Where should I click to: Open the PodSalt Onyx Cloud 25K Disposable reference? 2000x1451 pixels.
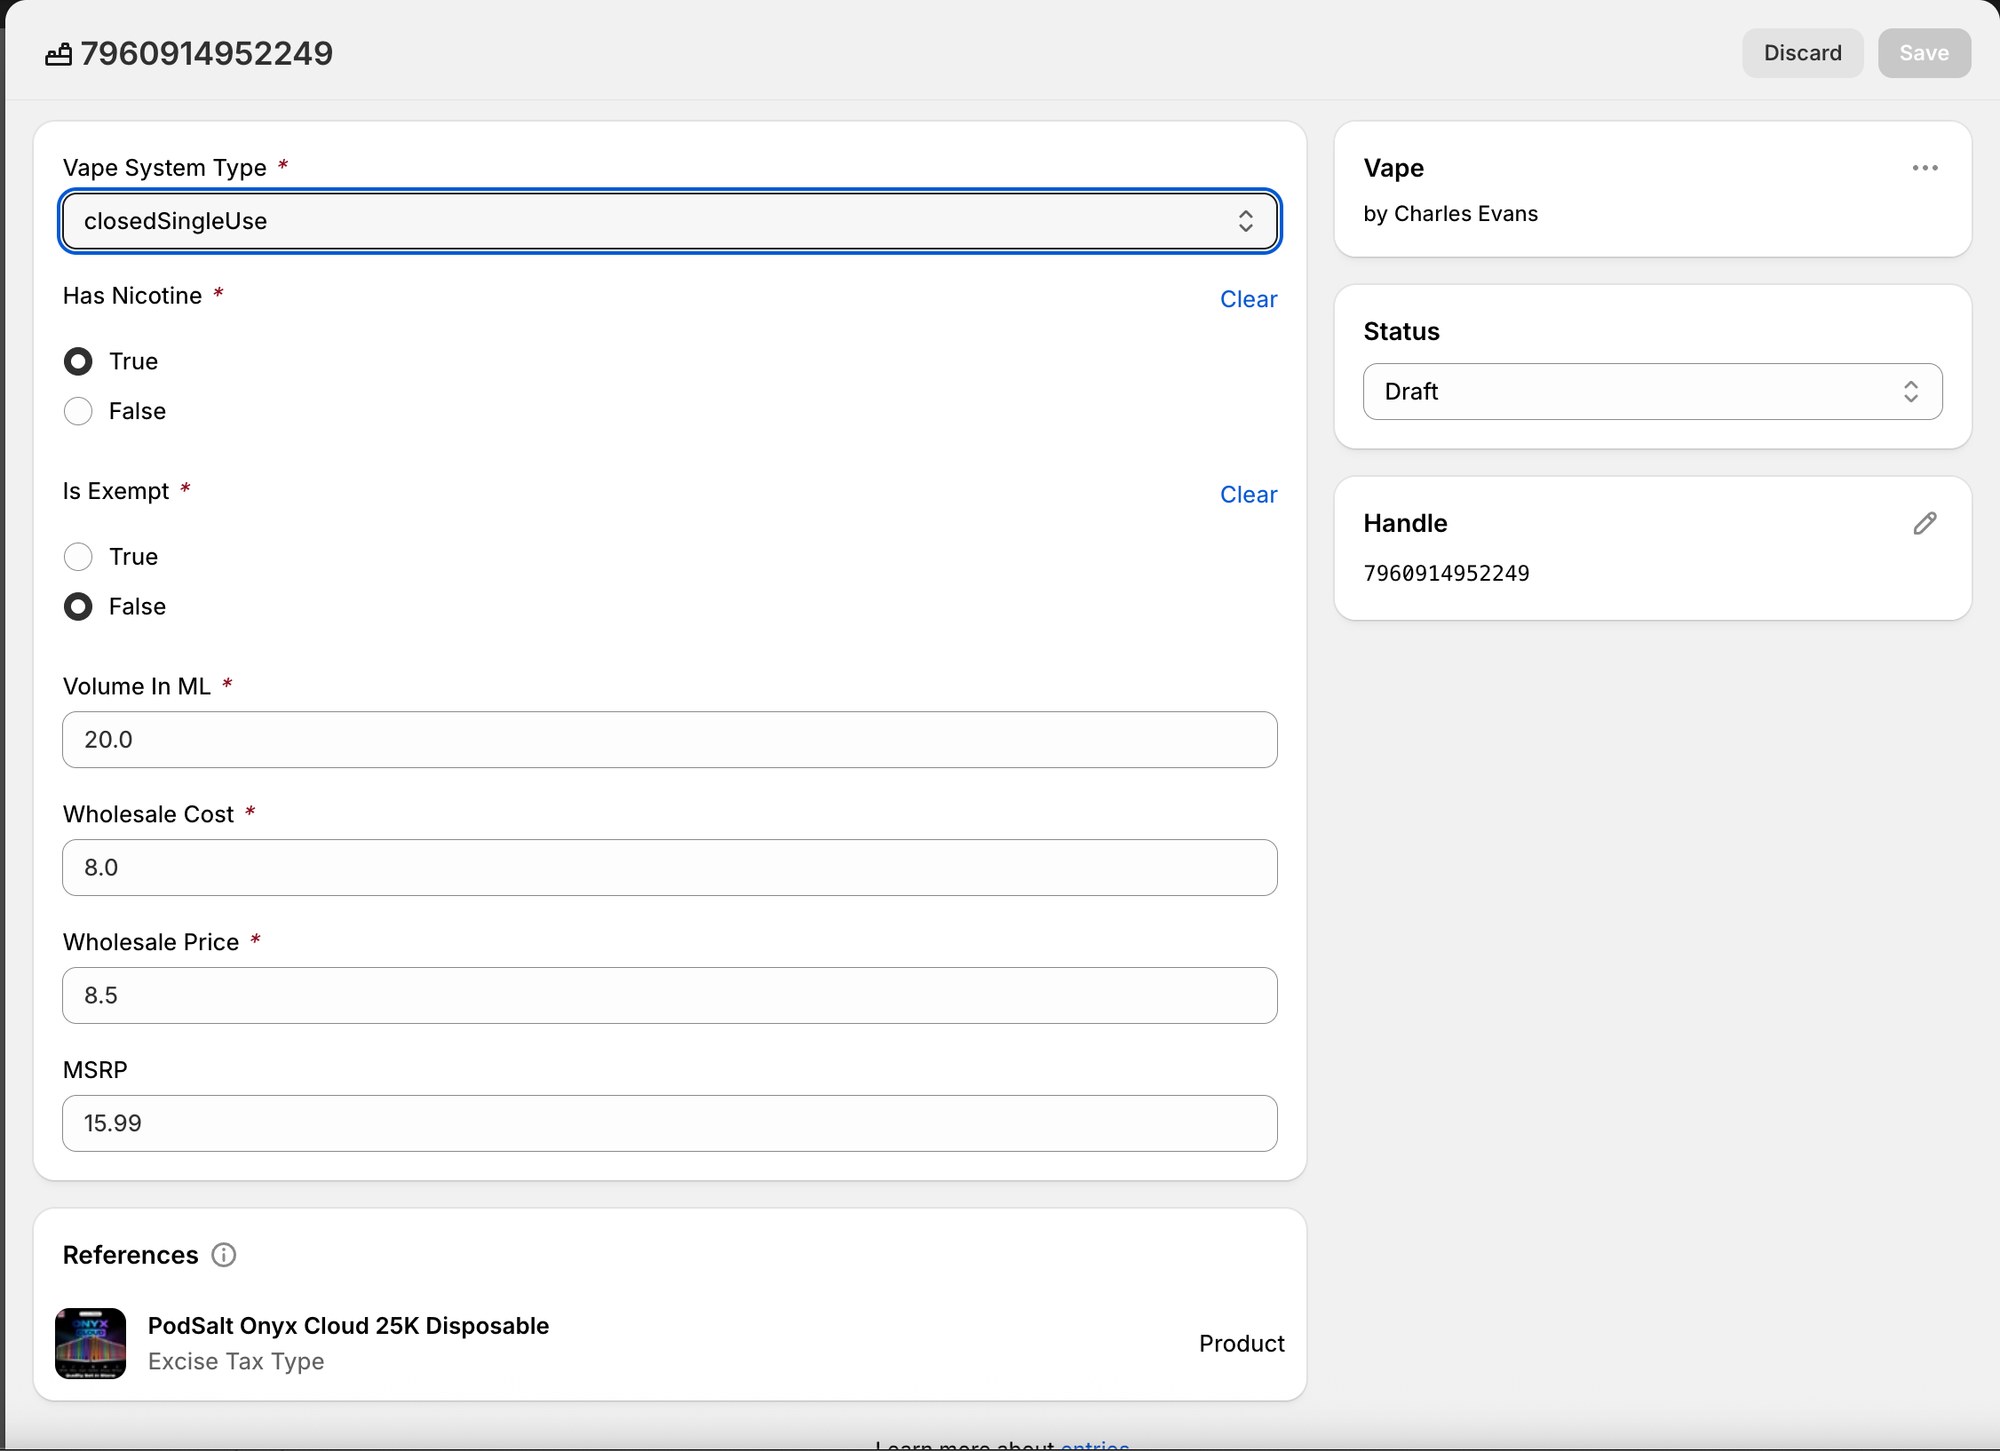pos(348,1326)
